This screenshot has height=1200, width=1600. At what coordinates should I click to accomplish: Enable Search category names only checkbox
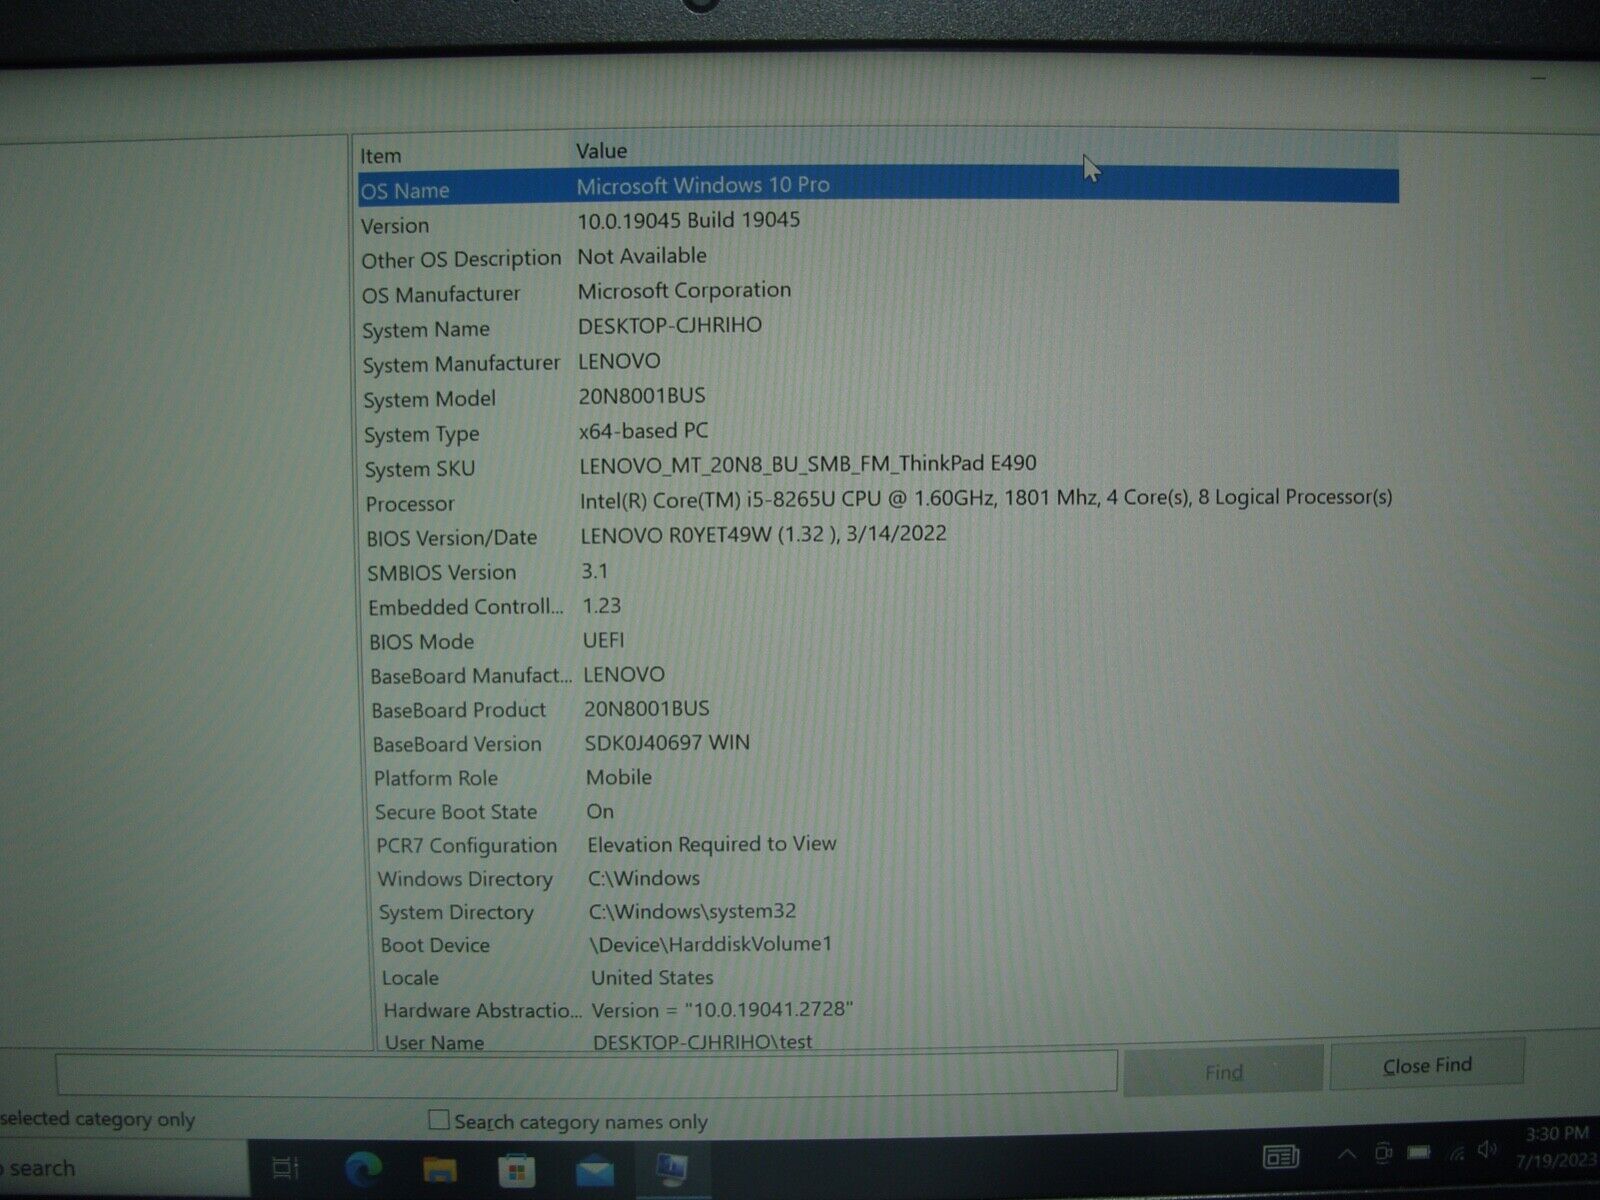438,1120
